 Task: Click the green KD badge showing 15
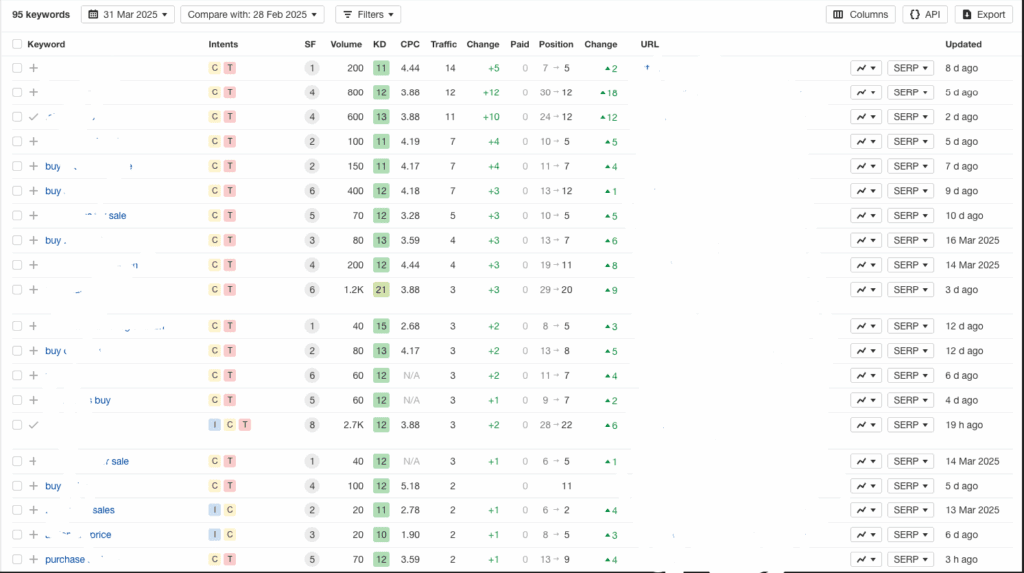click(381, 326)
